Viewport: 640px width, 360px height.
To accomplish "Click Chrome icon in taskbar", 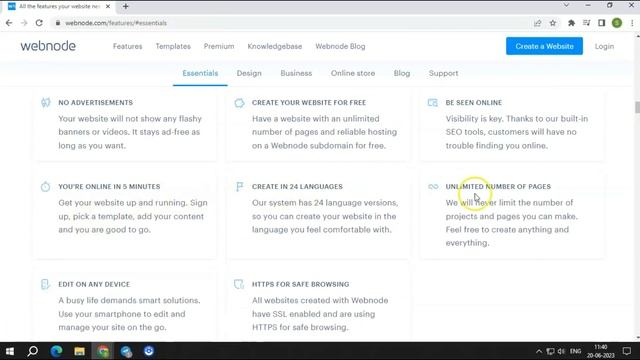I will 103,351.
